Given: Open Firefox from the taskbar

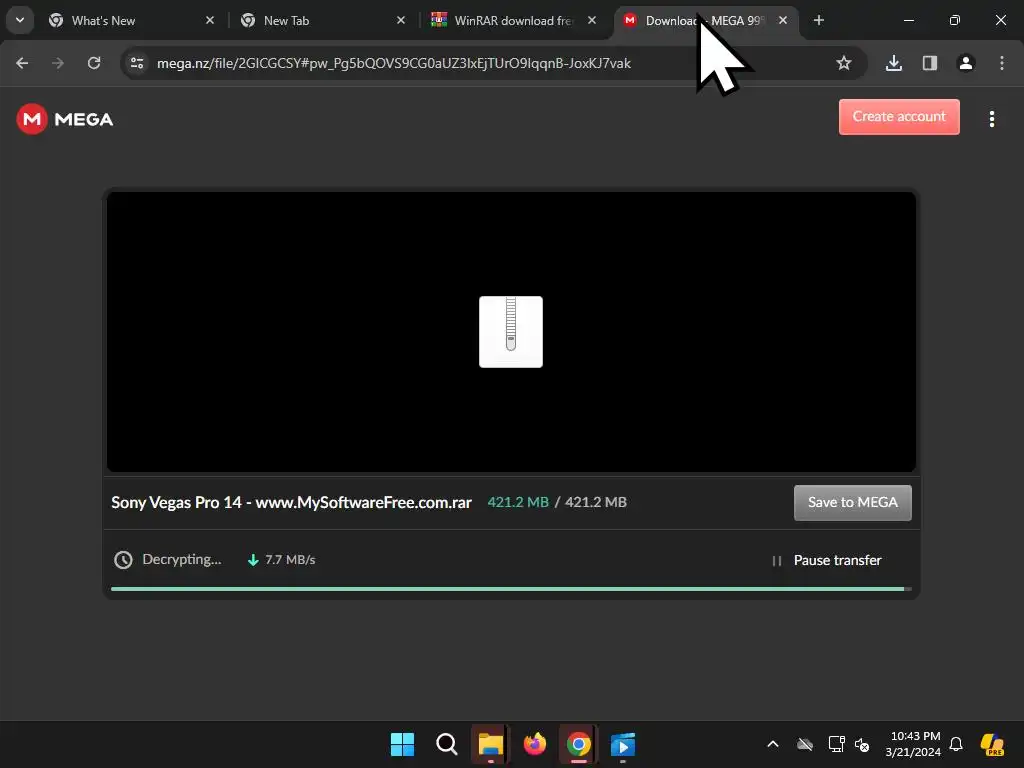Looking at the screenshot, I should coord(535,744).
